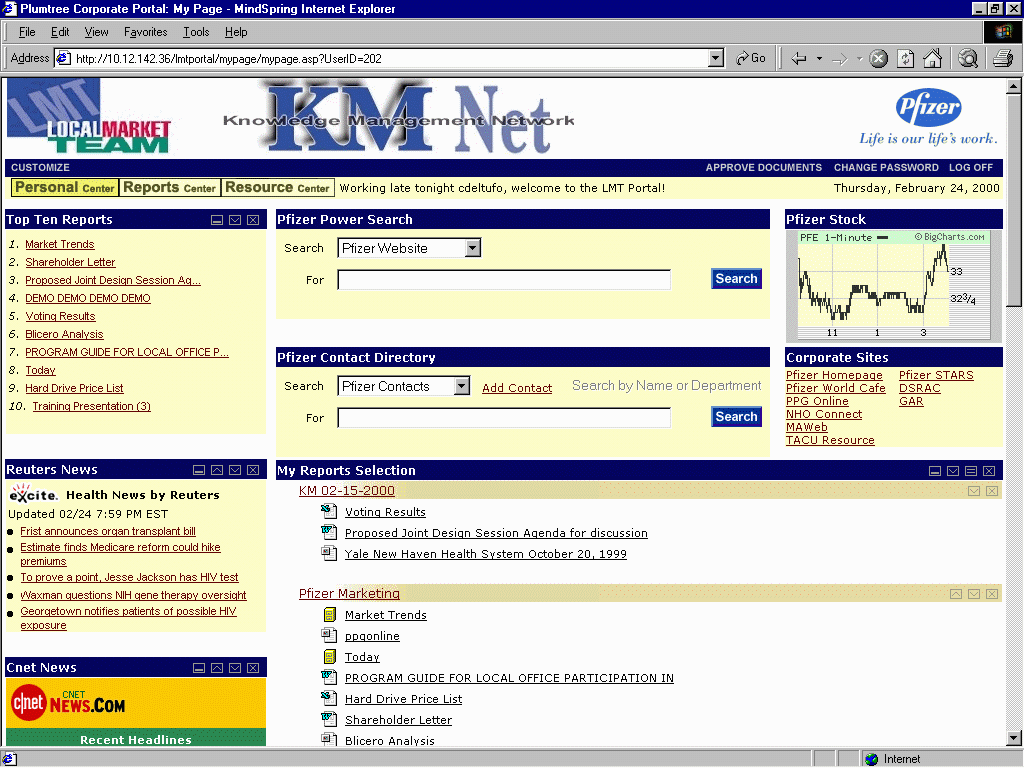Open the View menu
Image resolution: width=1024 pixels, height=768 pixels.
tap(97, 32)
